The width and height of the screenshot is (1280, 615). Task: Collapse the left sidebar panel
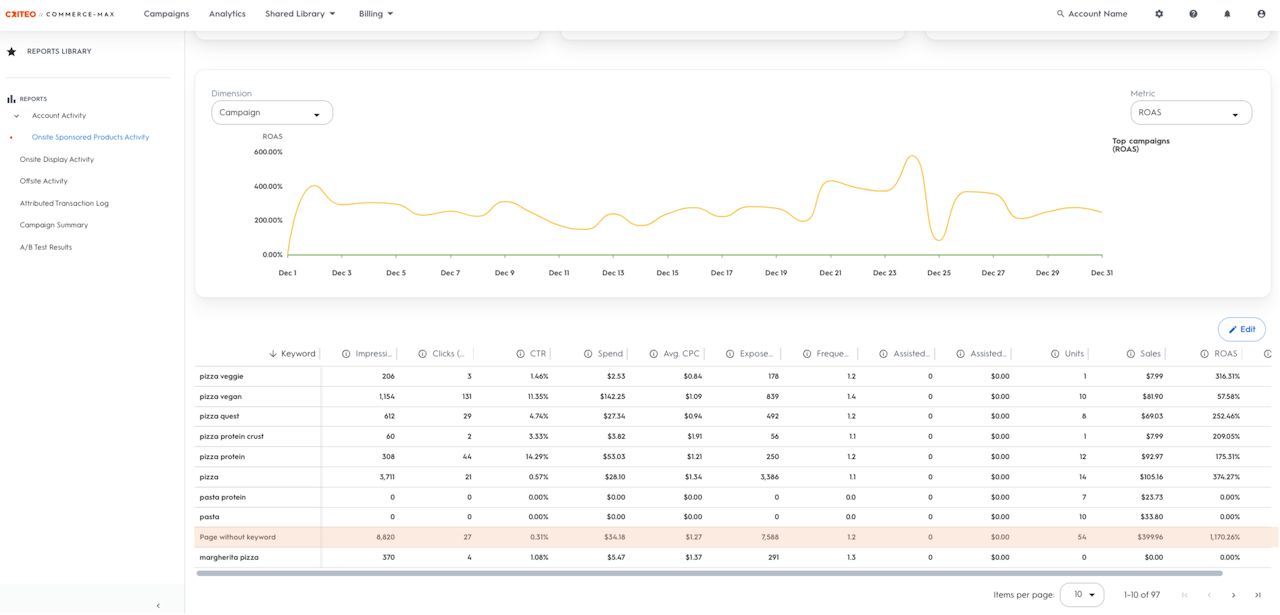pos(158,605)
